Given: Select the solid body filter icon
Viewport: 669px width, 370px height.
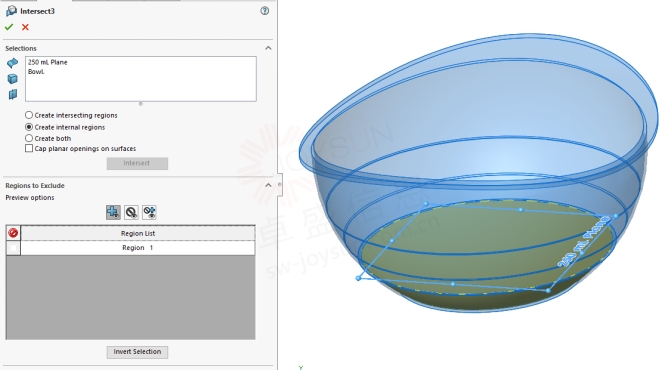Looking at the screenshot, I should (12, 79).
